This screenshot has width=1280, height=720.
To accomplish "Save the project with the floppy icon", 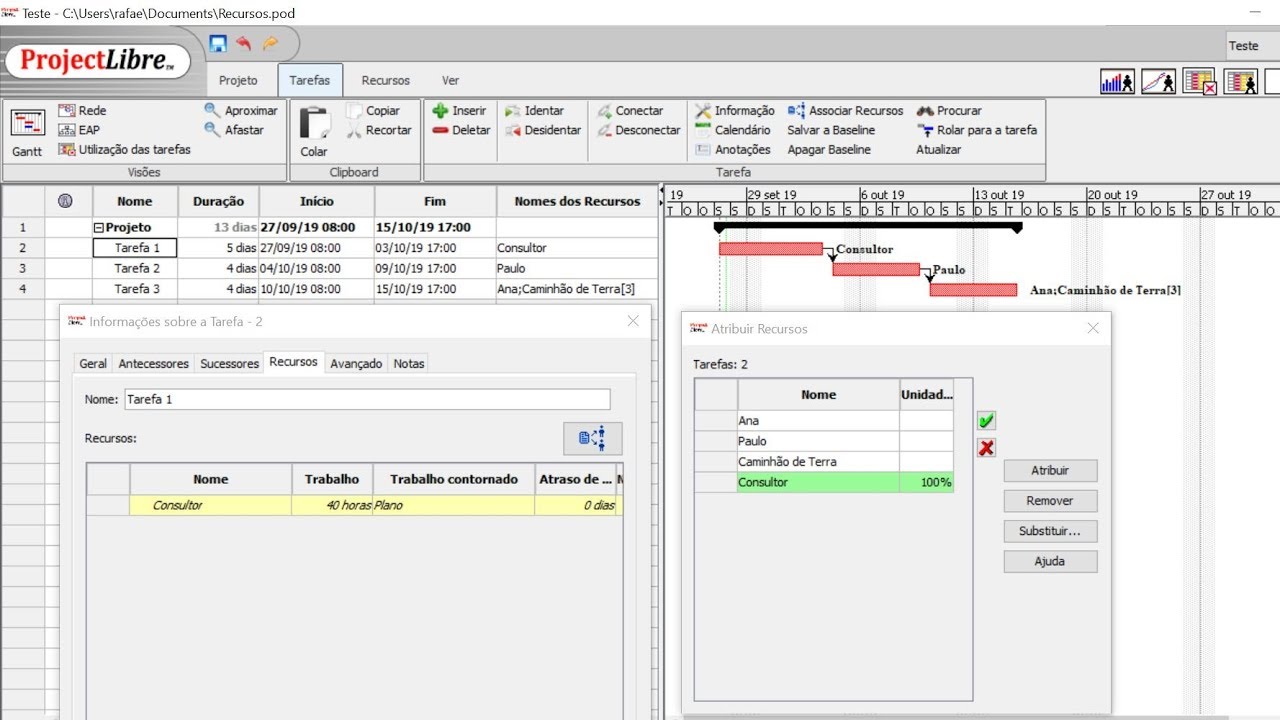I will click(218, 43).
